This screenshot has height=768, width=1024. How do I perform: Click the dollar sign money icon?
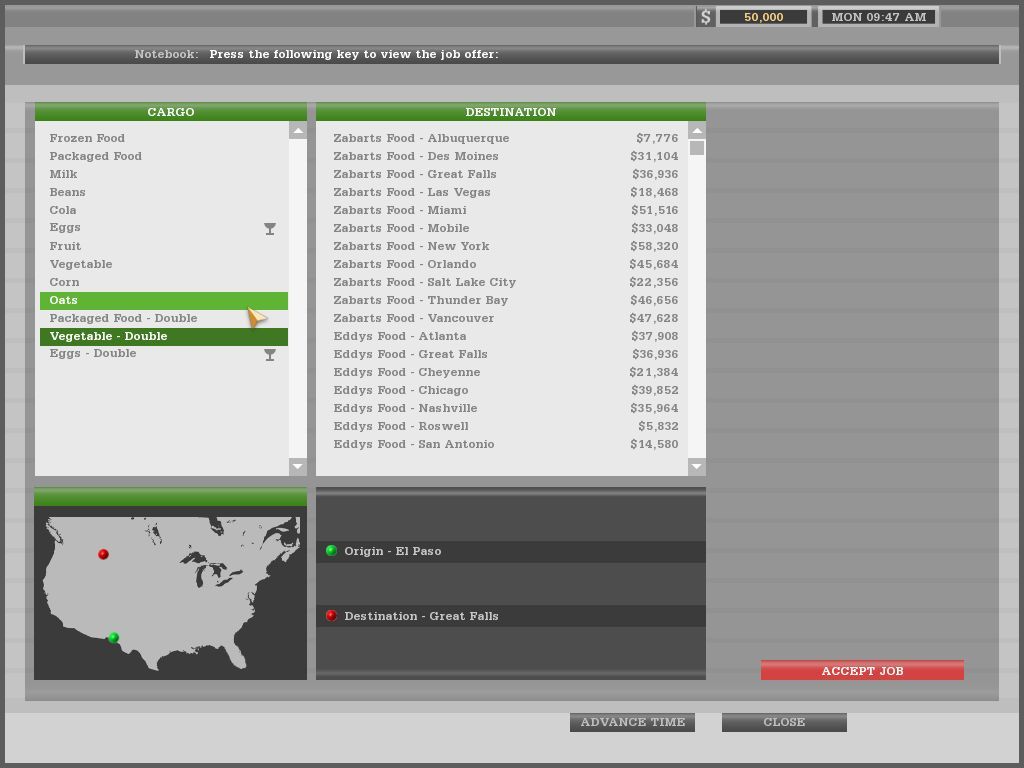coord(706,17)
